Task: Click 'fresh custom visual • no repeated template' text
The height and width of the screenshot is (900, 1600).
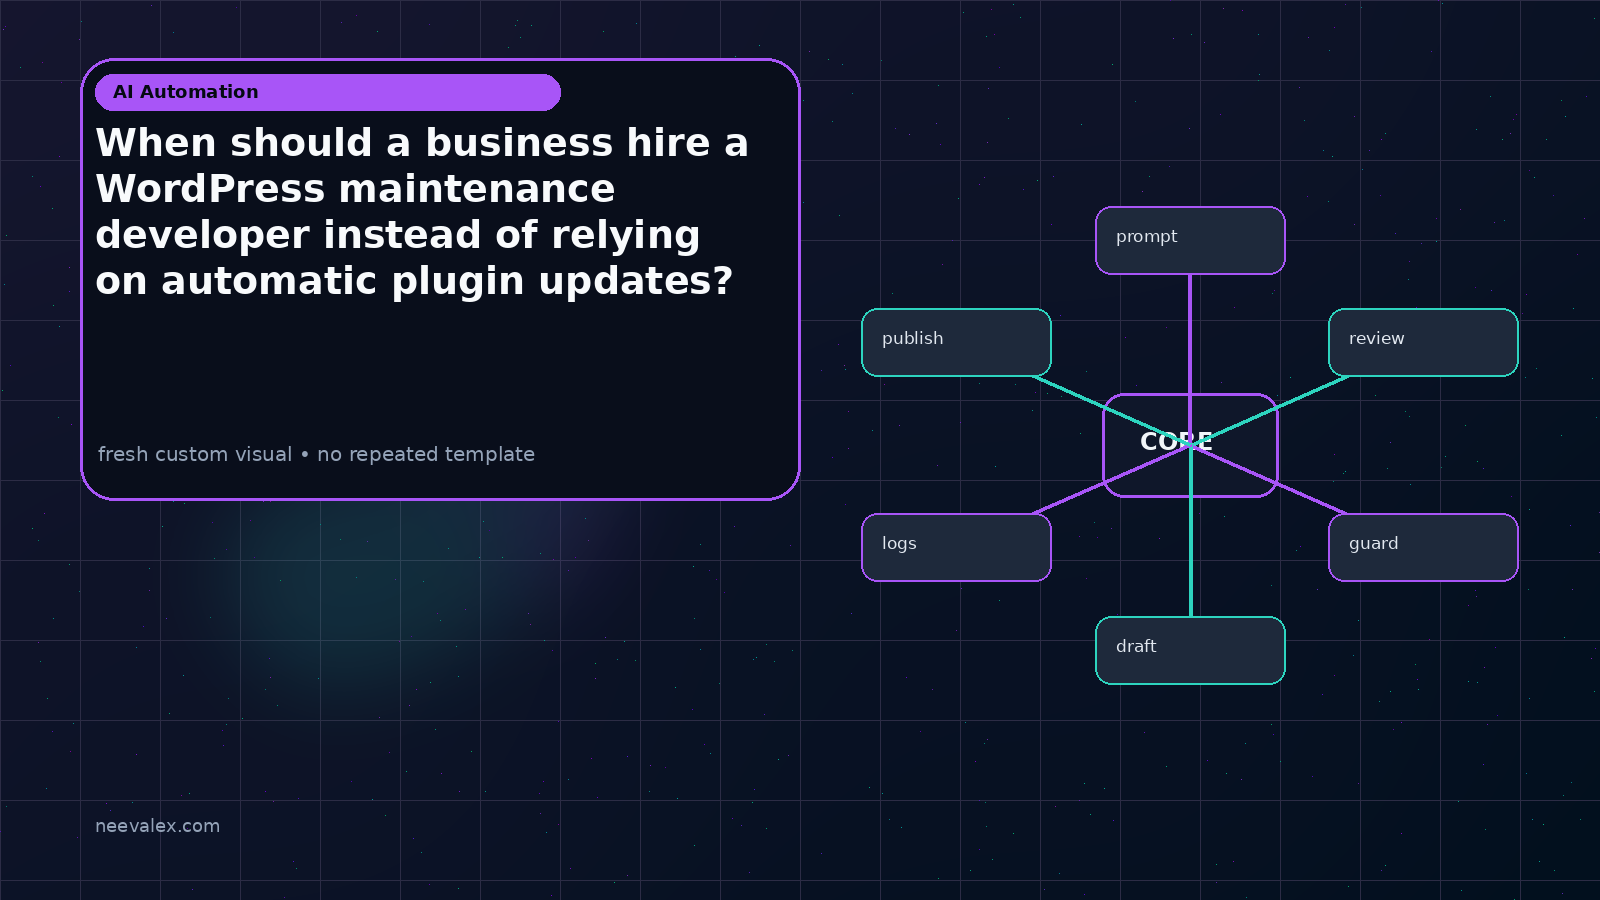Action: [316, 454]
